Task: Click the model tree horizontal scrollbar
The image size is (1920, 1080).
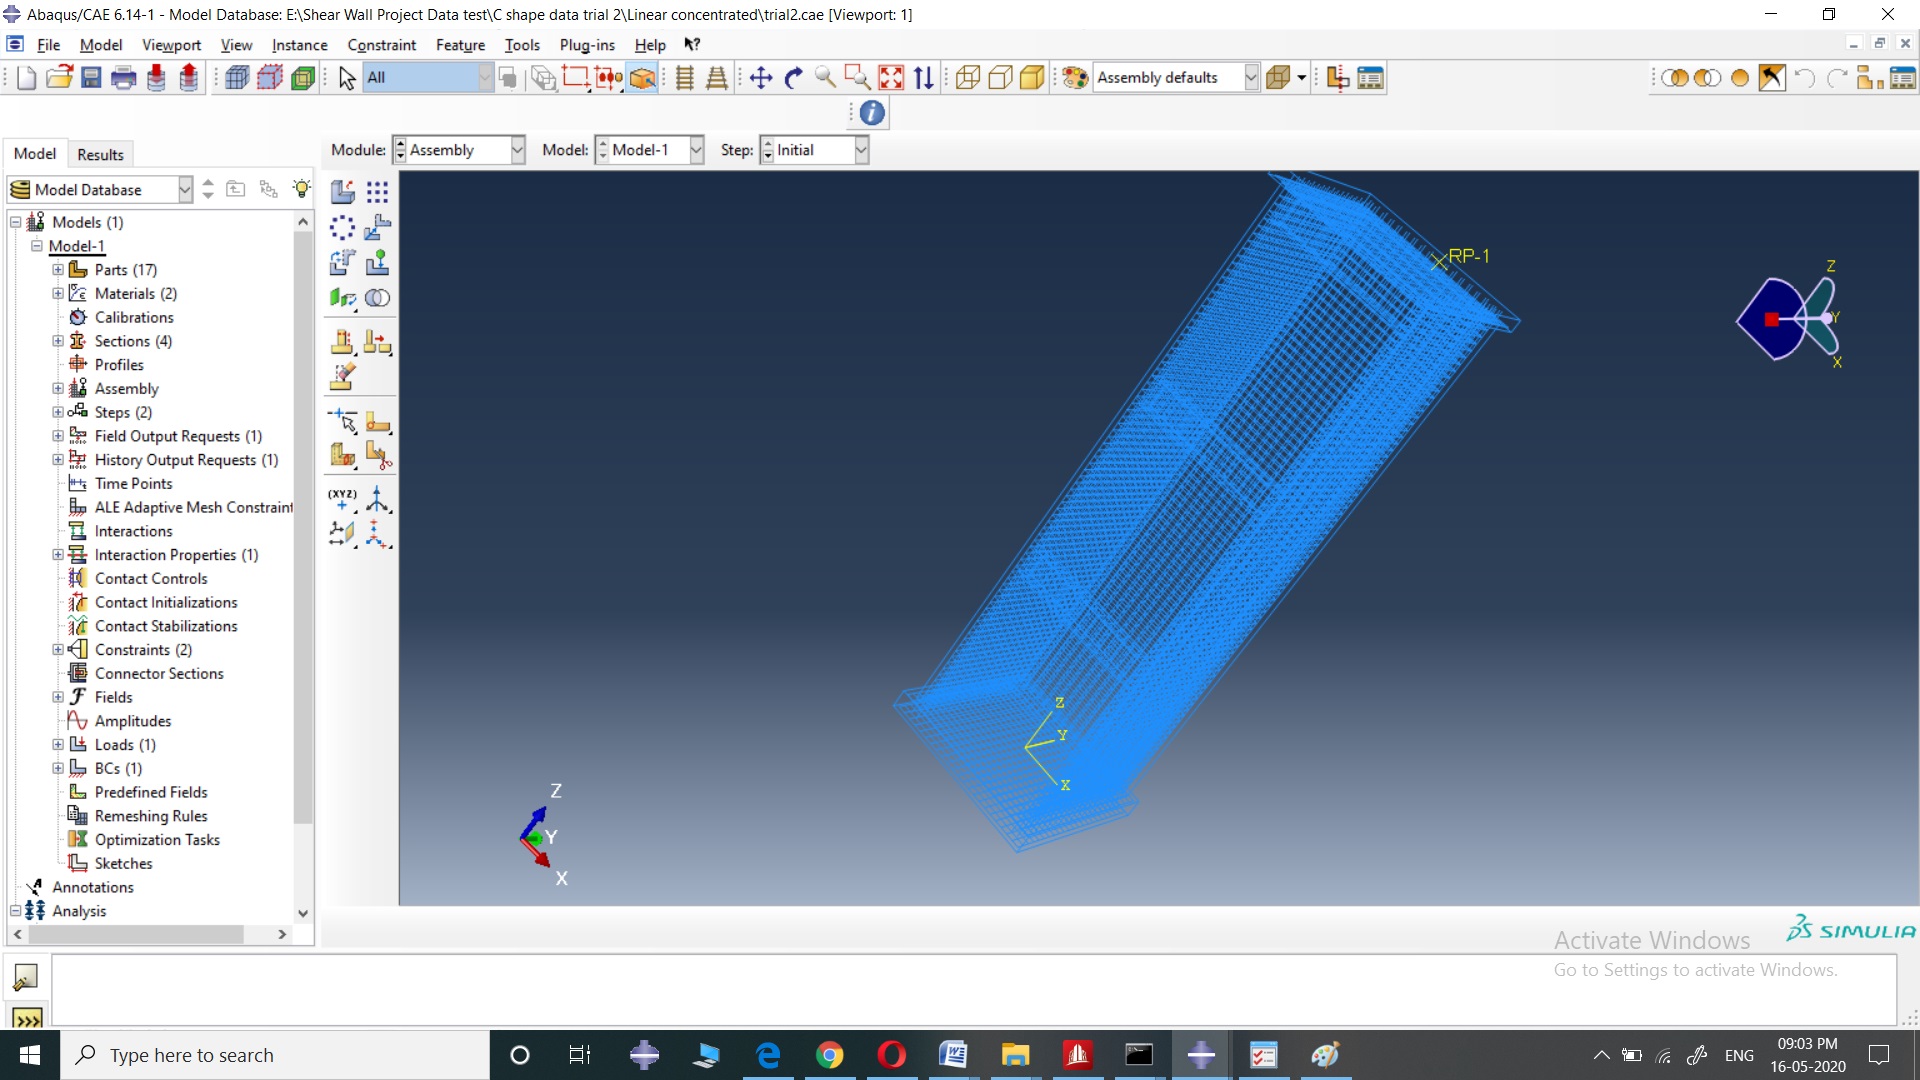Action: click(135, 934)
